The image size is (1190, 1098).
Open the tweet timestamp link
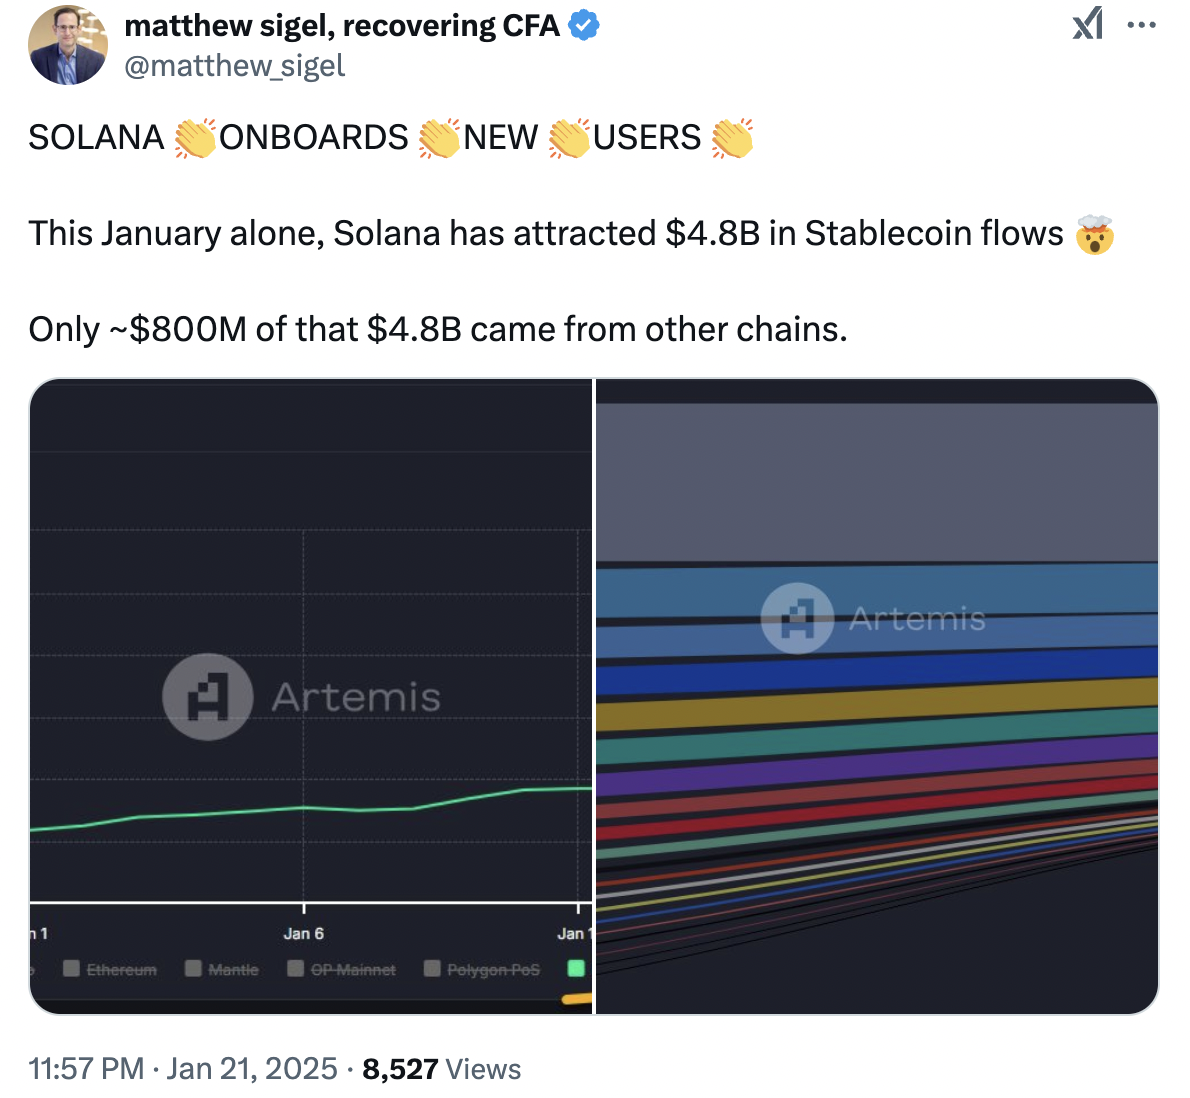(183, 1069)
